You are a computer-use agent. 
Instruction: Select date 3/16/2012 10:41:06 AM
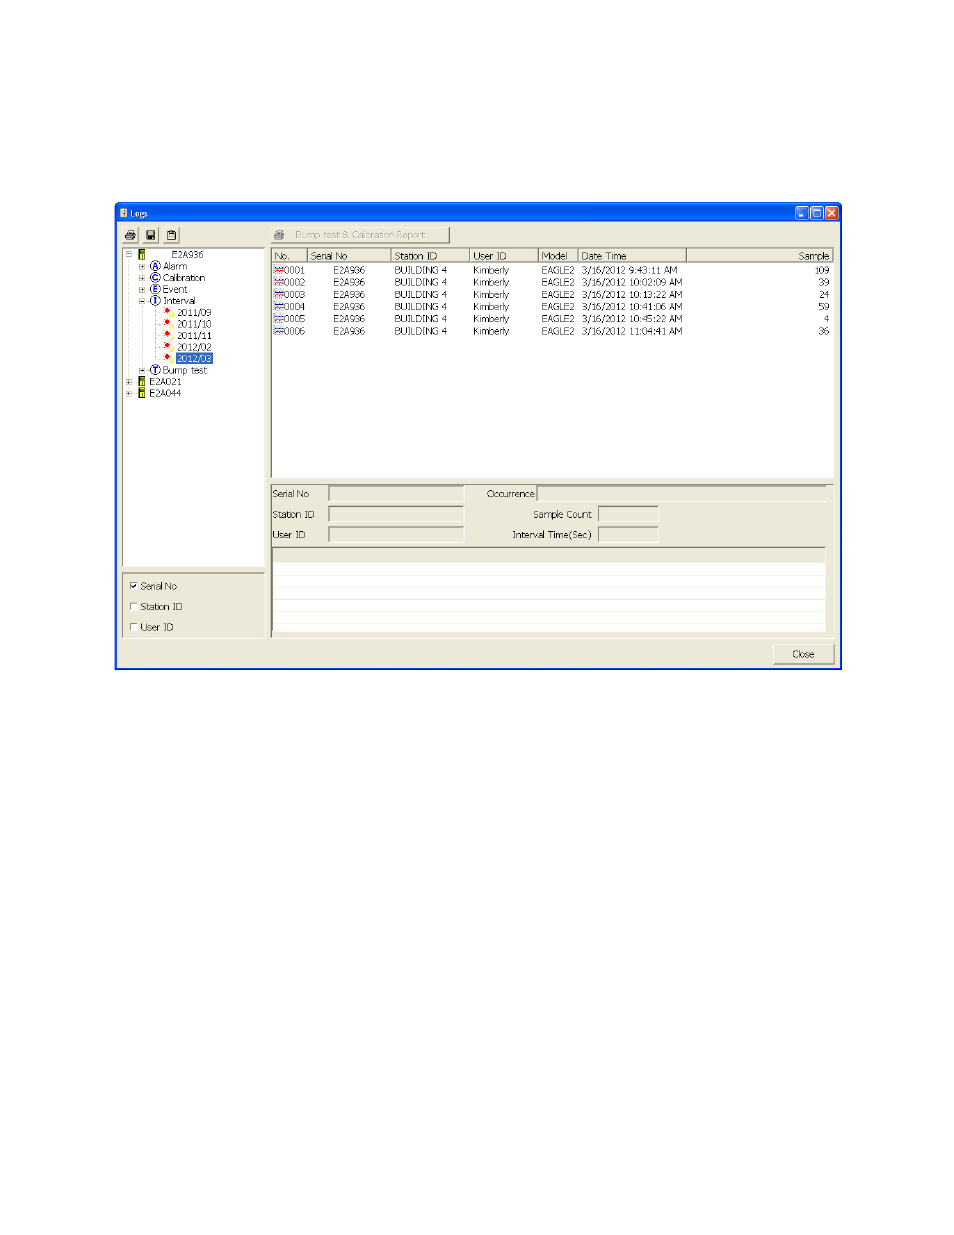pyautogui.click(x=632, y=306)
